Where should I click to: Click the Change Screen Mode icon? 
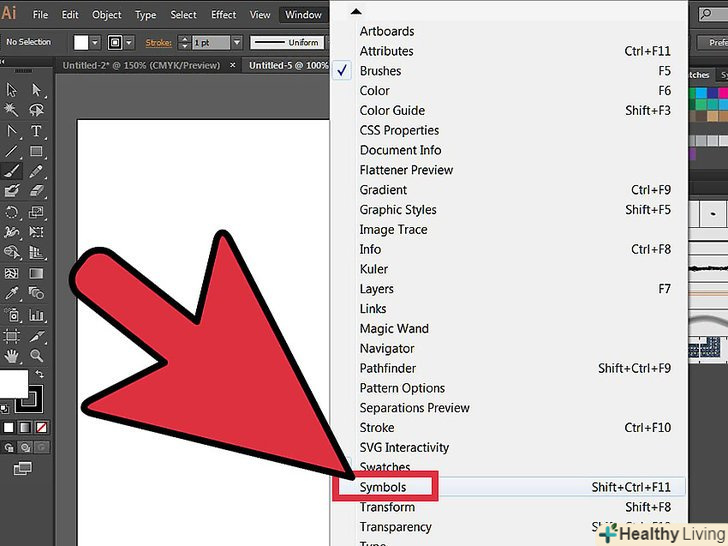(22, 468)
